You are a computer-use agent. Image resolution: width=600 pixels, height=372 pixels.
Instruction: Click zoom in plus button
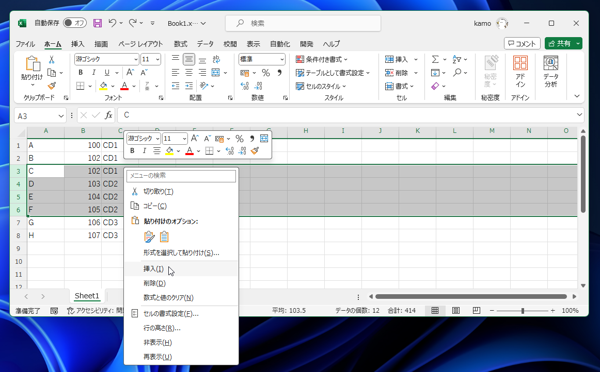pyautogui.click(x=553, y=311)
